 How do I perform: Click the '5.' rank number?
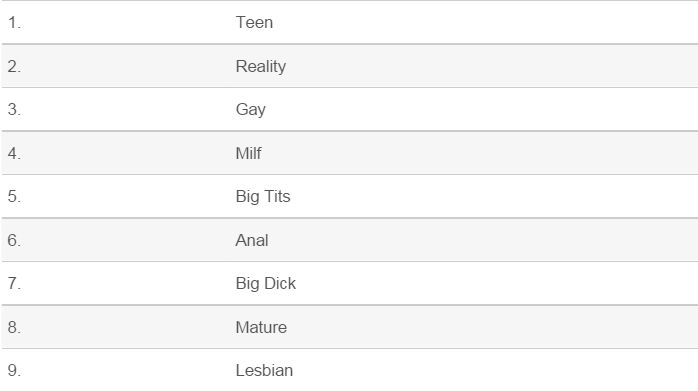(14, 196)
